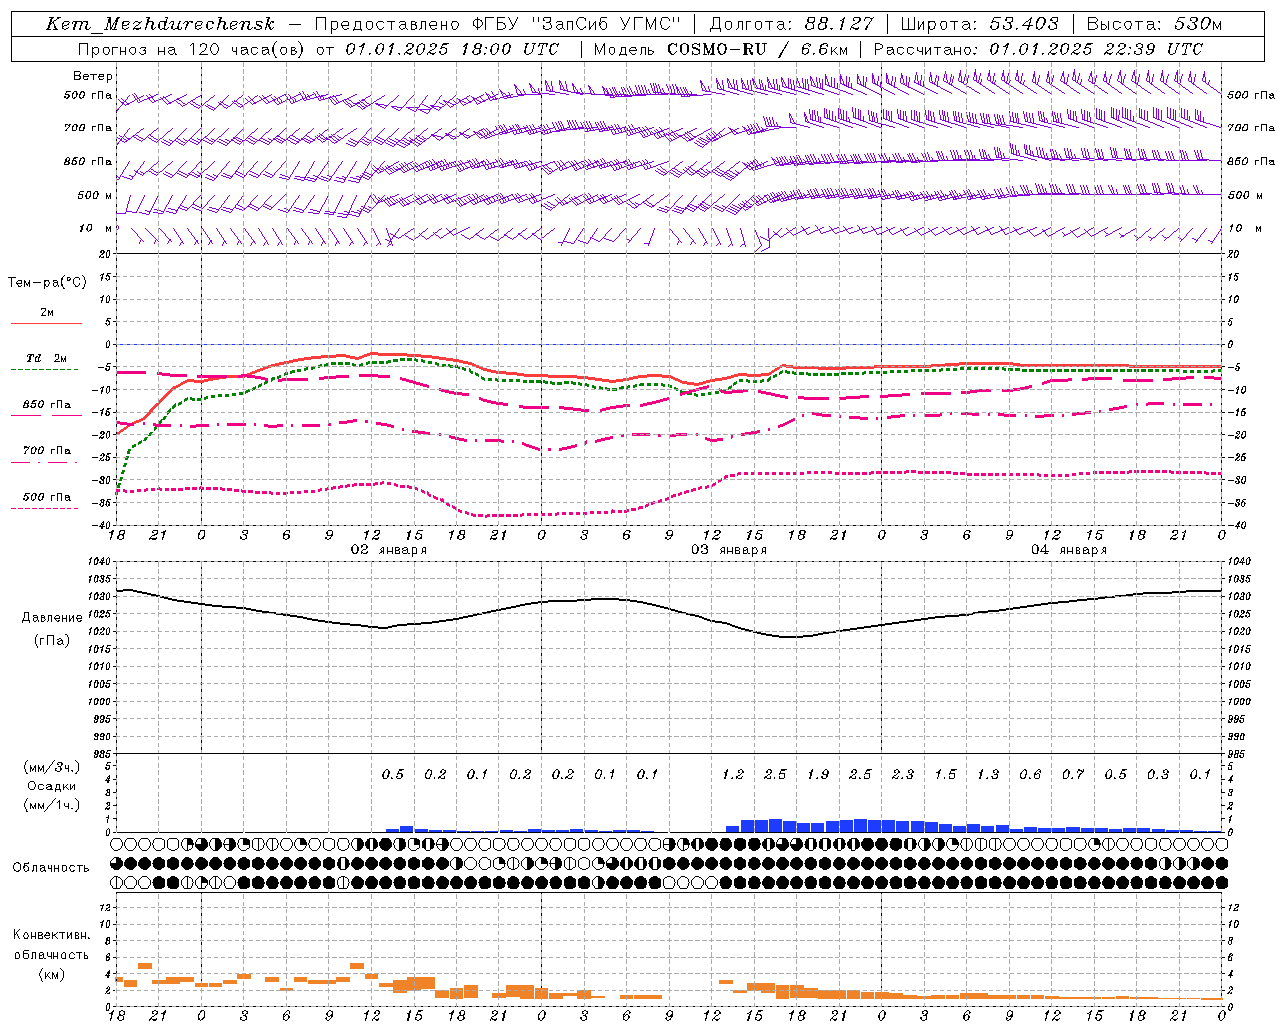This screenshot has height=1024, width=1280.
Task: Click the 3-hour precipitation value 2.3
Action: click(x=903, y=774)
